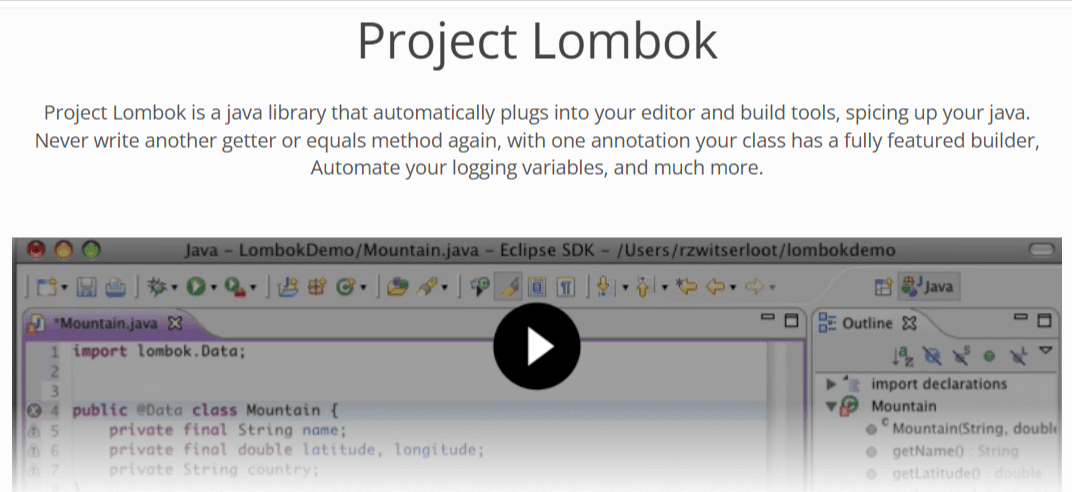Click the public @Data class Mountain line
The width and height of the screenshot is (1072, 492).
(x=206, y=411)
